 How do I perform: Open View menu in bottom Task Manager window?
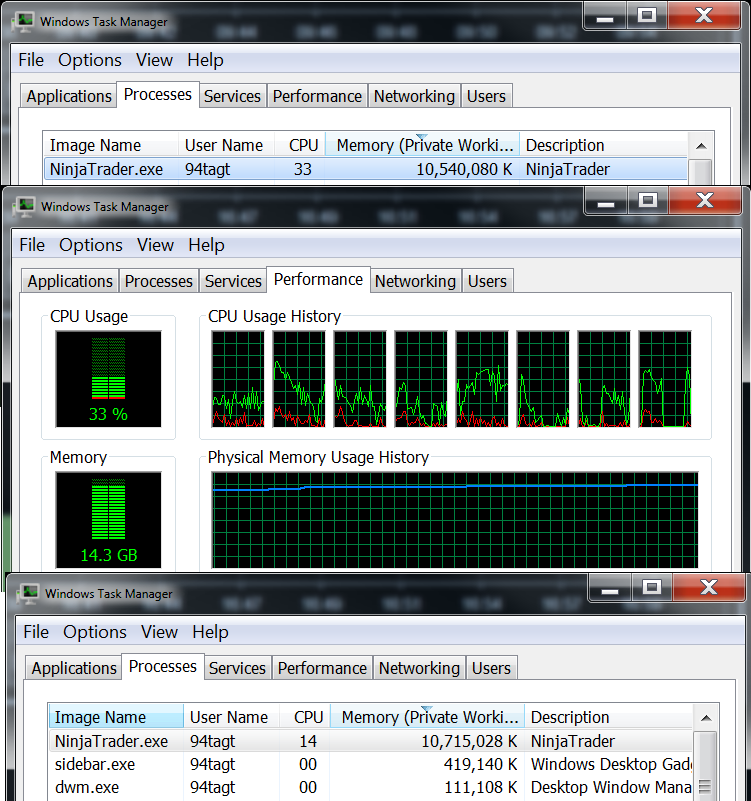click(x=159, y=632)
